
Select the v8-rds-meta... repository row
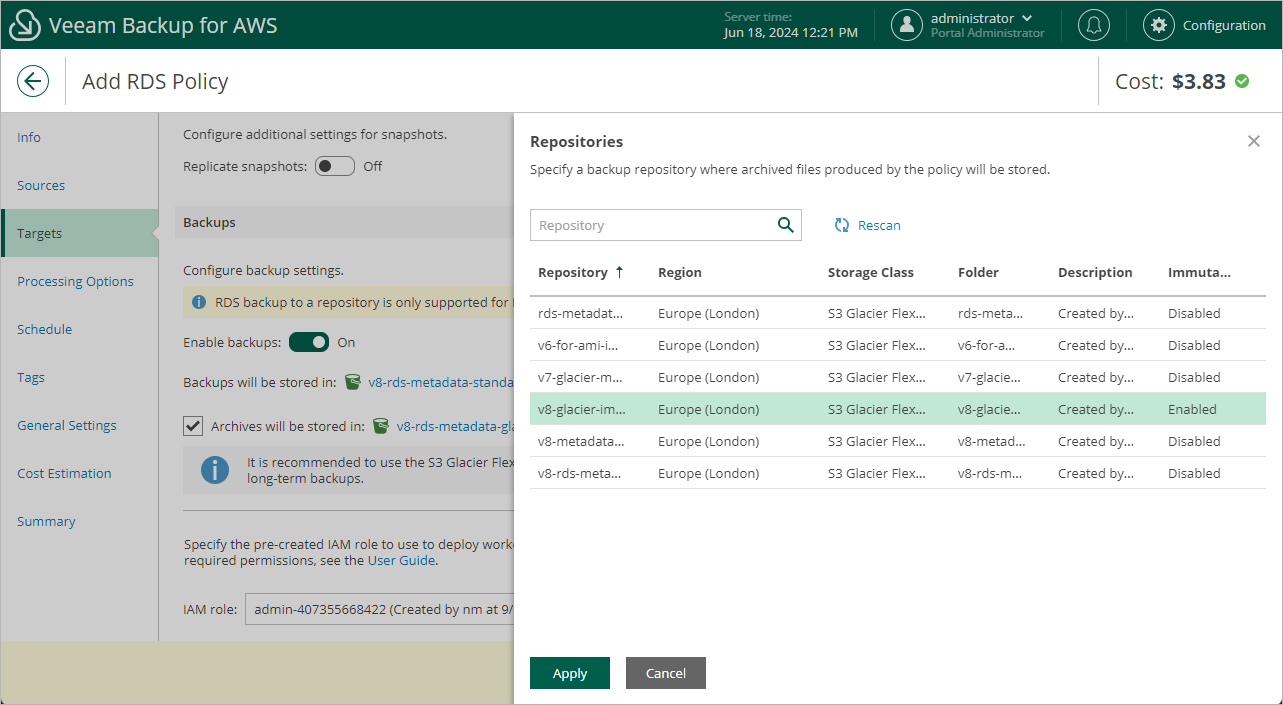coord(898,473)
